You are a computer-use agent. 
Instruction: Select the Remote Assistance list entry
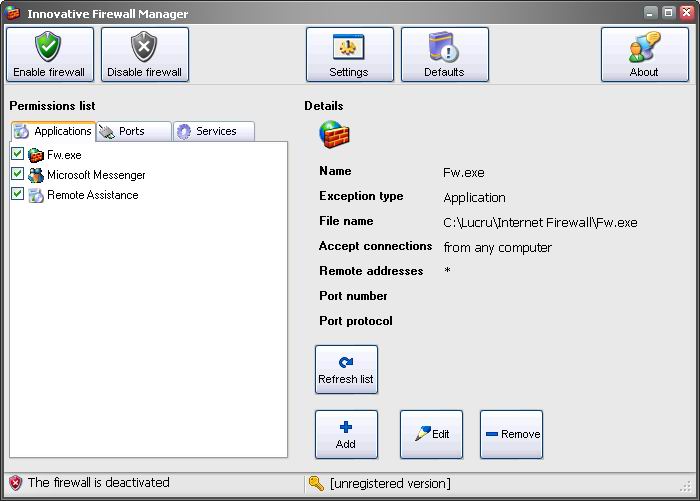pyautogui.click(x=92, y=195)
